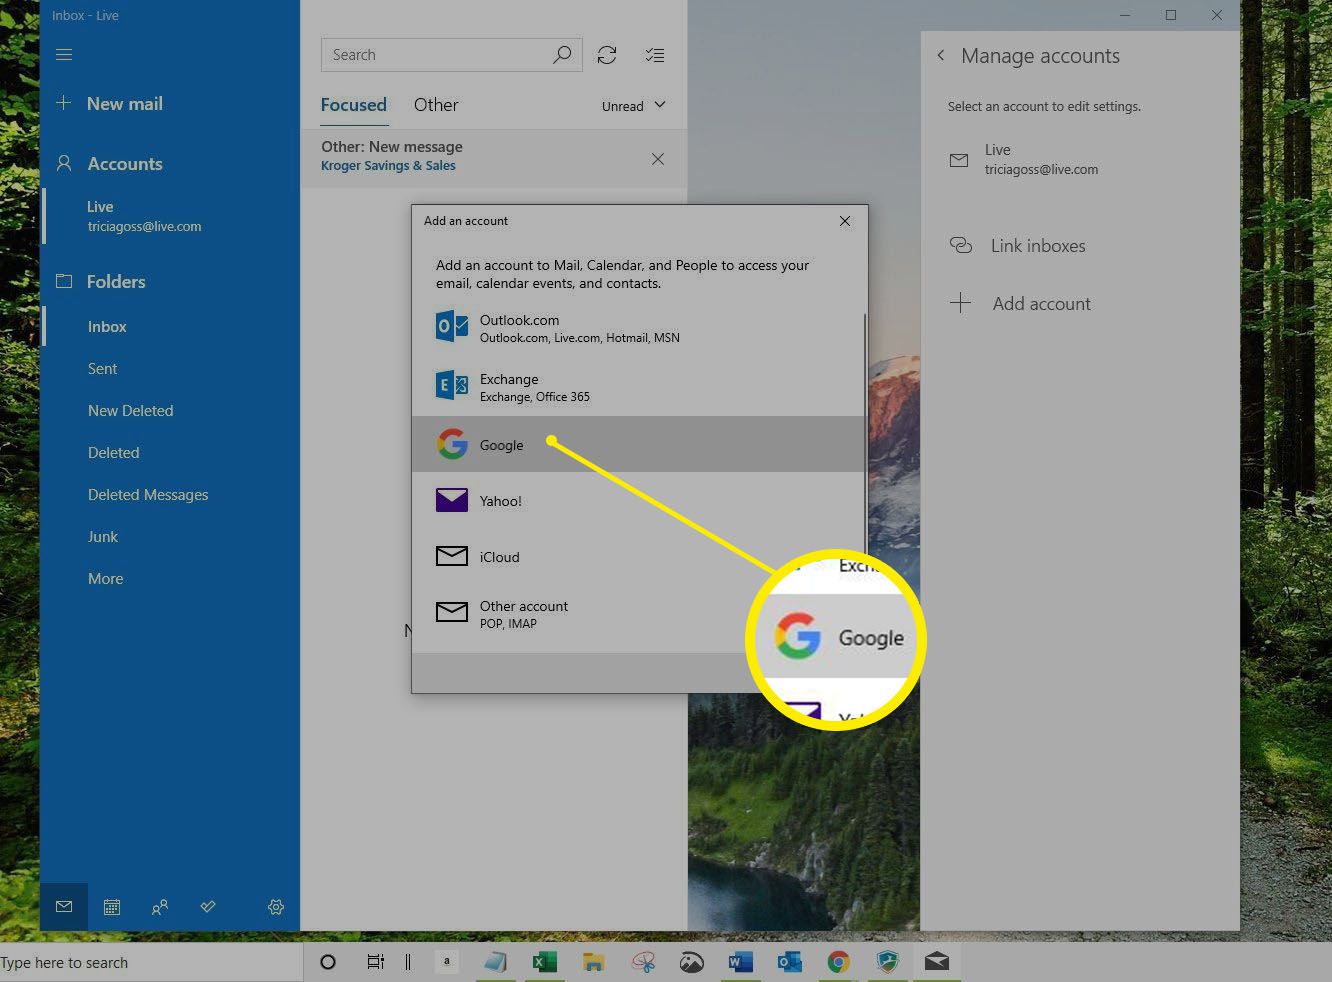1332x982 pixels.
Task: Open the hamburger navigation menu
Action: point(64,54)
